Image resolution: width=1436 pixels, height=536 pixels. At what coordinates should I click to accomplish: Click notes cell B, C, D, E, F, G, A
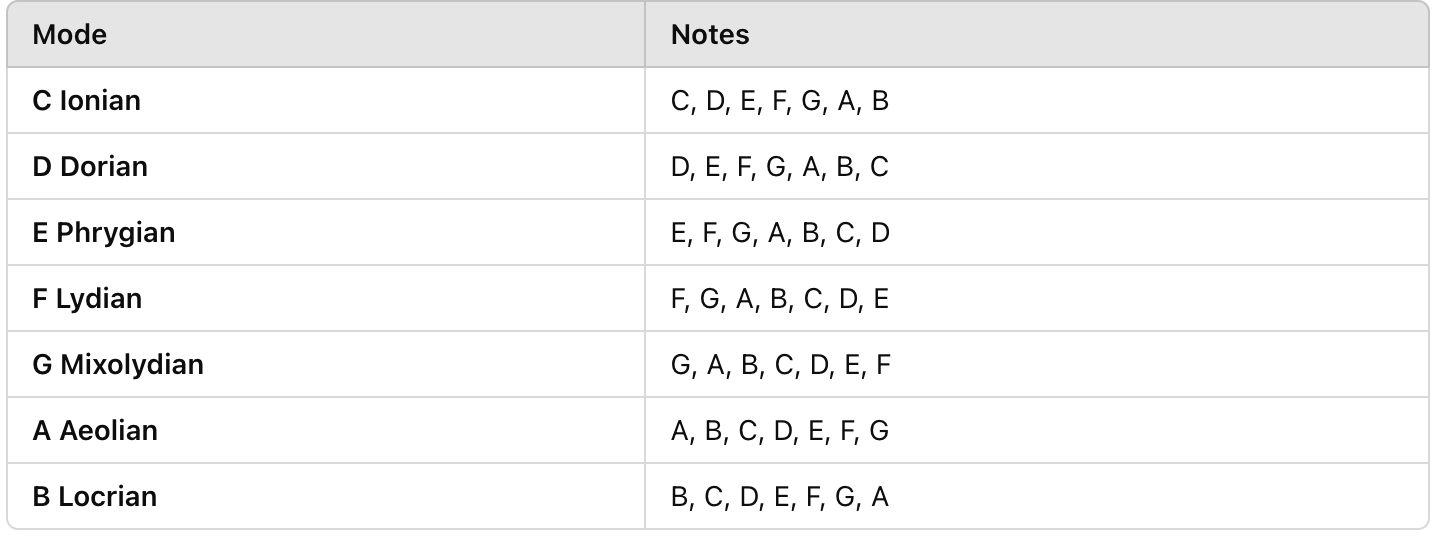click(780, 498)
